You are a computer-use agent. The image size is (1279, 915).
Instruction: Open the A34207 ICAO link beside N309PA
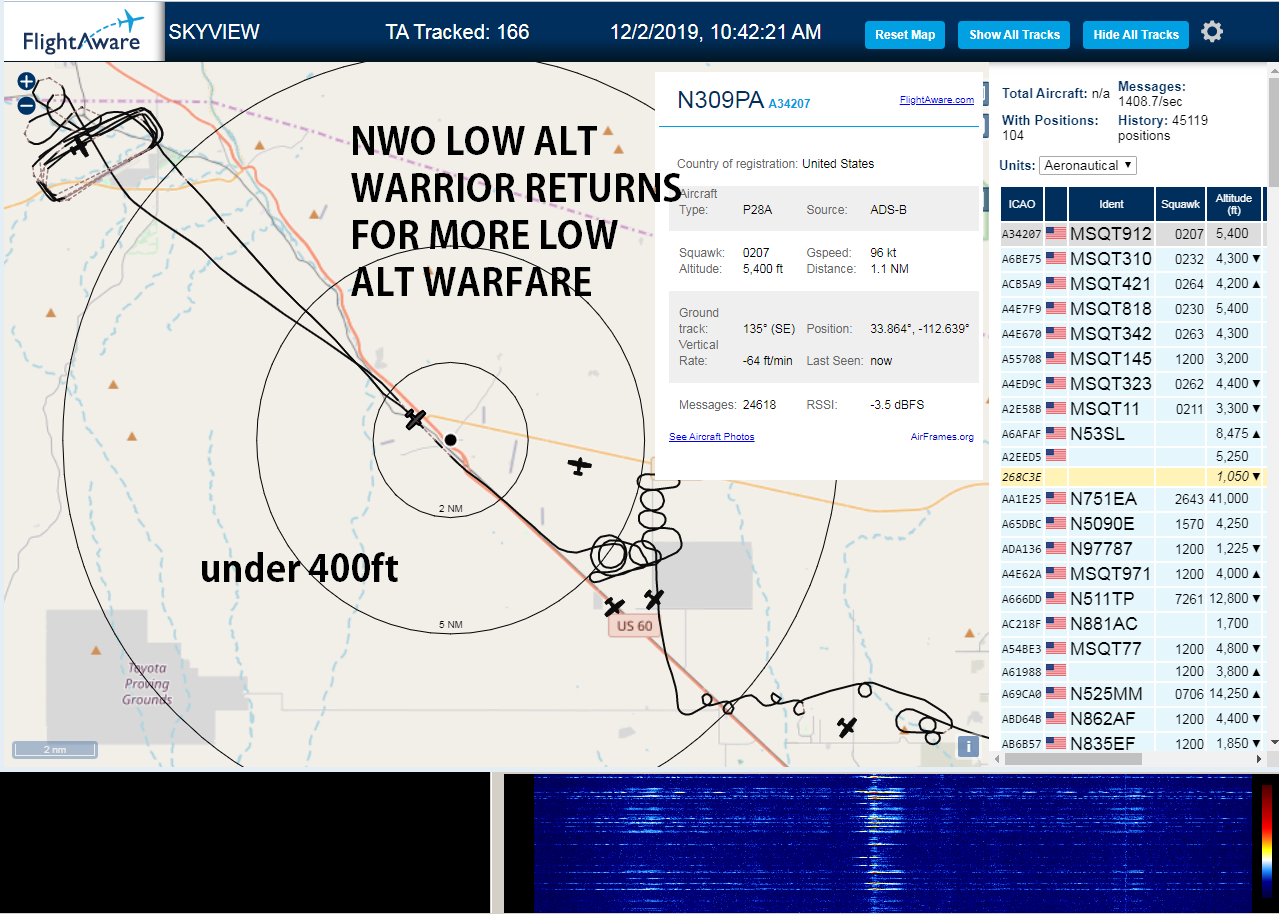click(789, 103)
